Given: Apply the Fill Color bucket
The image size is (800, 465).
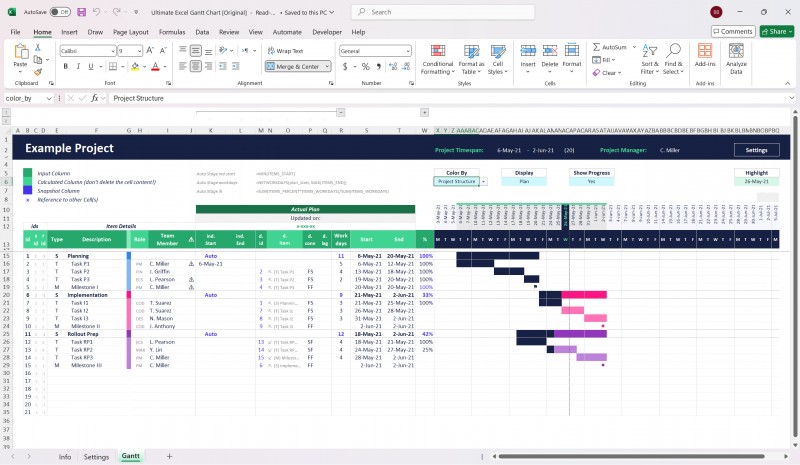Looking at the screenshot, I should (x=135, y=66).
